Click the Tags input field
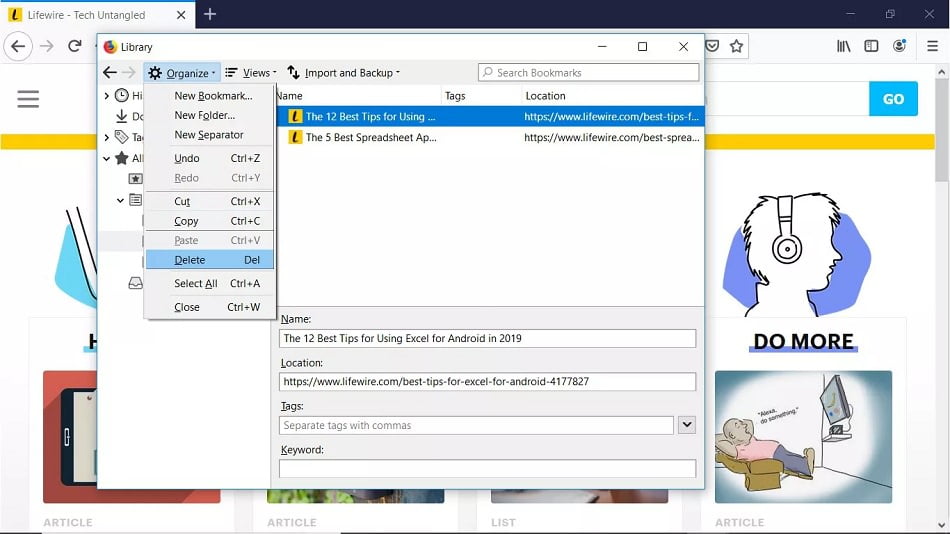 click(x=476, y=426)
